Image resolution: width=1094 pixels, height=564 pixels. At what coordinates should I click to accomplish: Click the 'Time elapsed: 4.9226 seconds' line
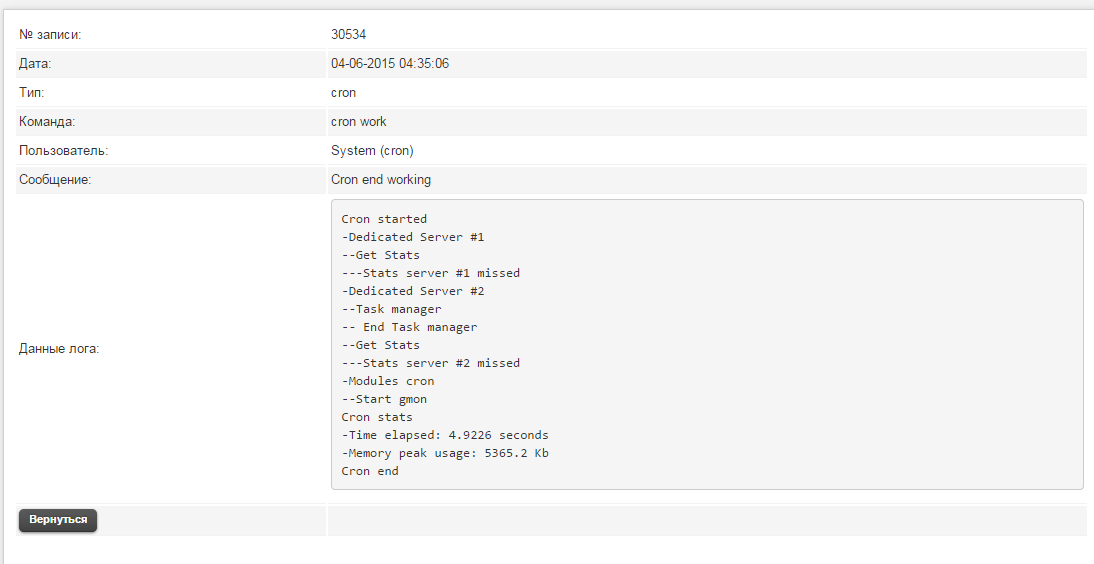click(x=445, y=435)
